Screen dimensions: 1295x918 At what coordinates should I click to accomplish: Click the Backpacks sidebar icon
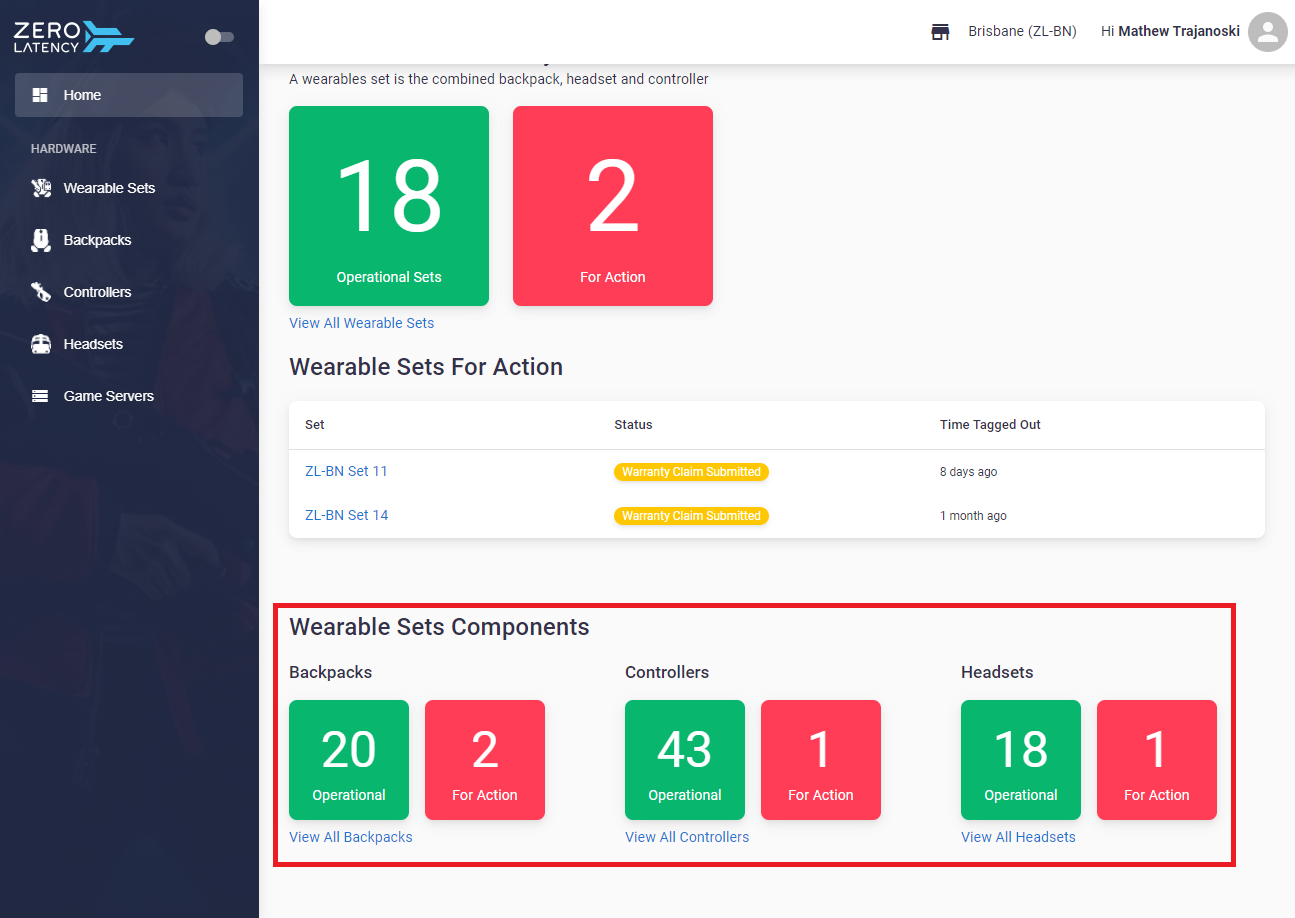coord(40,240)
